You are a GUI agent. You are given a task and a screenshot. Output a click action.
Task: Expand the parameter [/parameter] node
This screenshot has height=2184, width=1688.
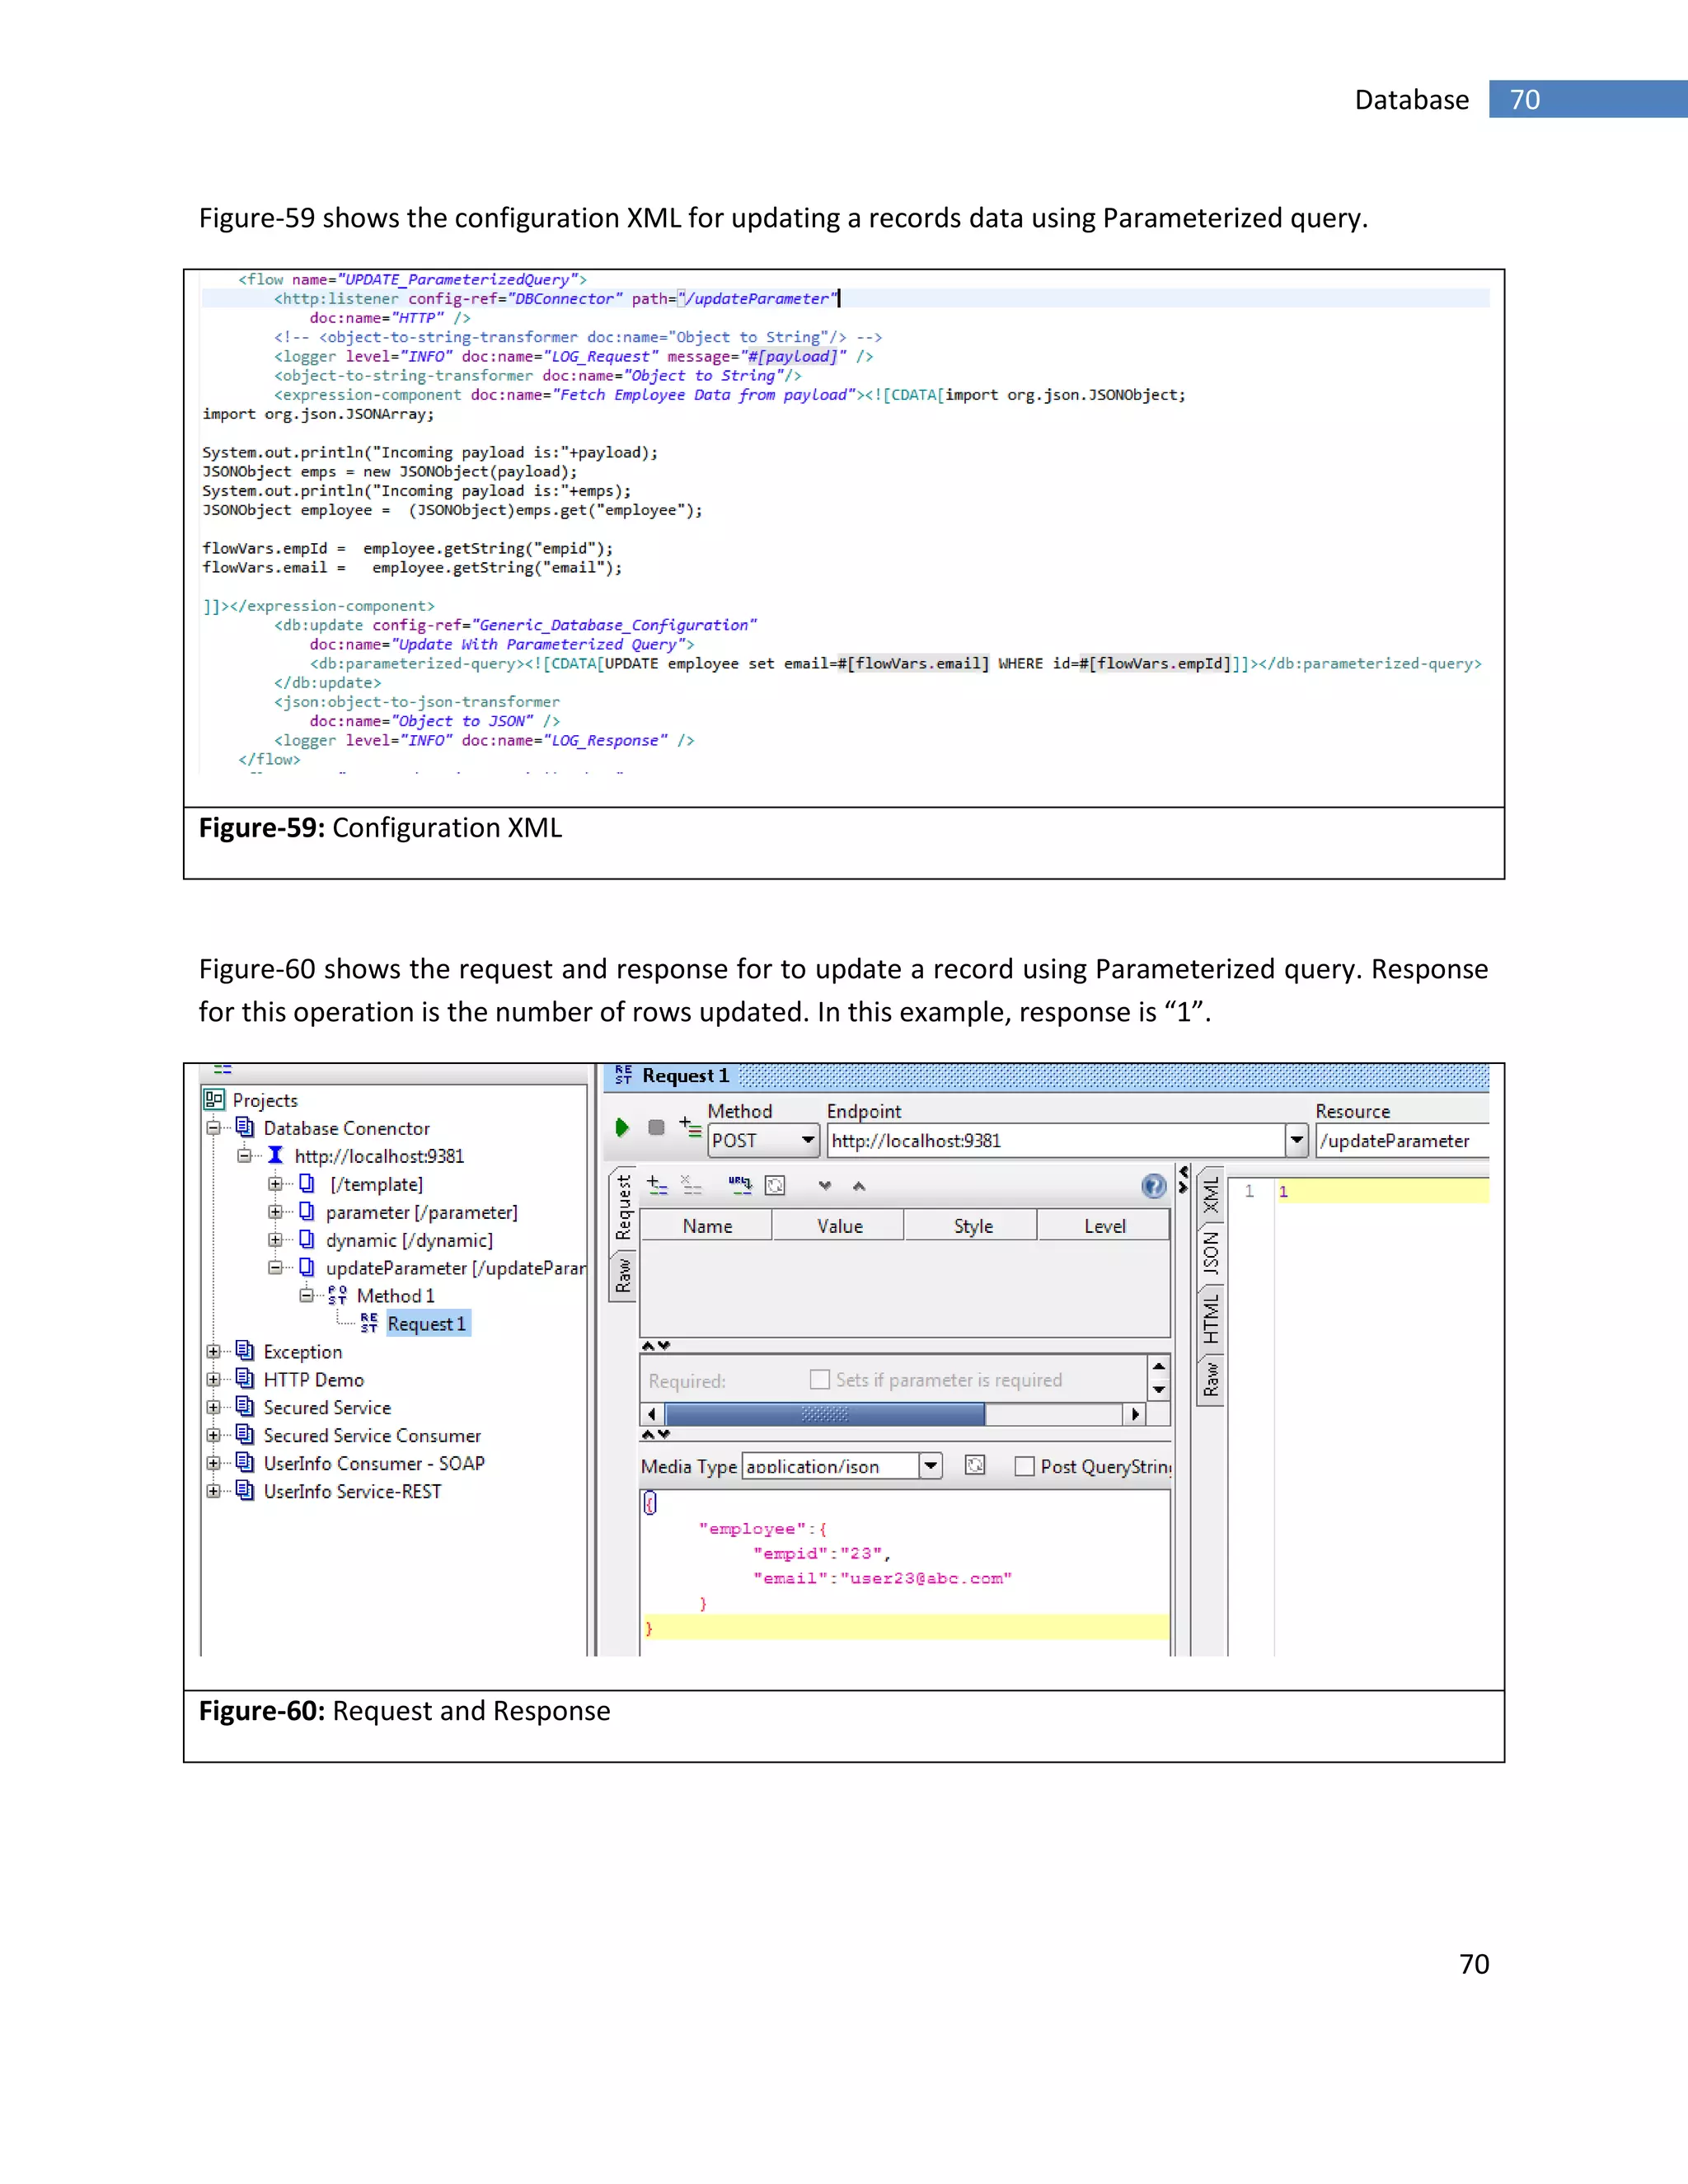pos(275,1212)
